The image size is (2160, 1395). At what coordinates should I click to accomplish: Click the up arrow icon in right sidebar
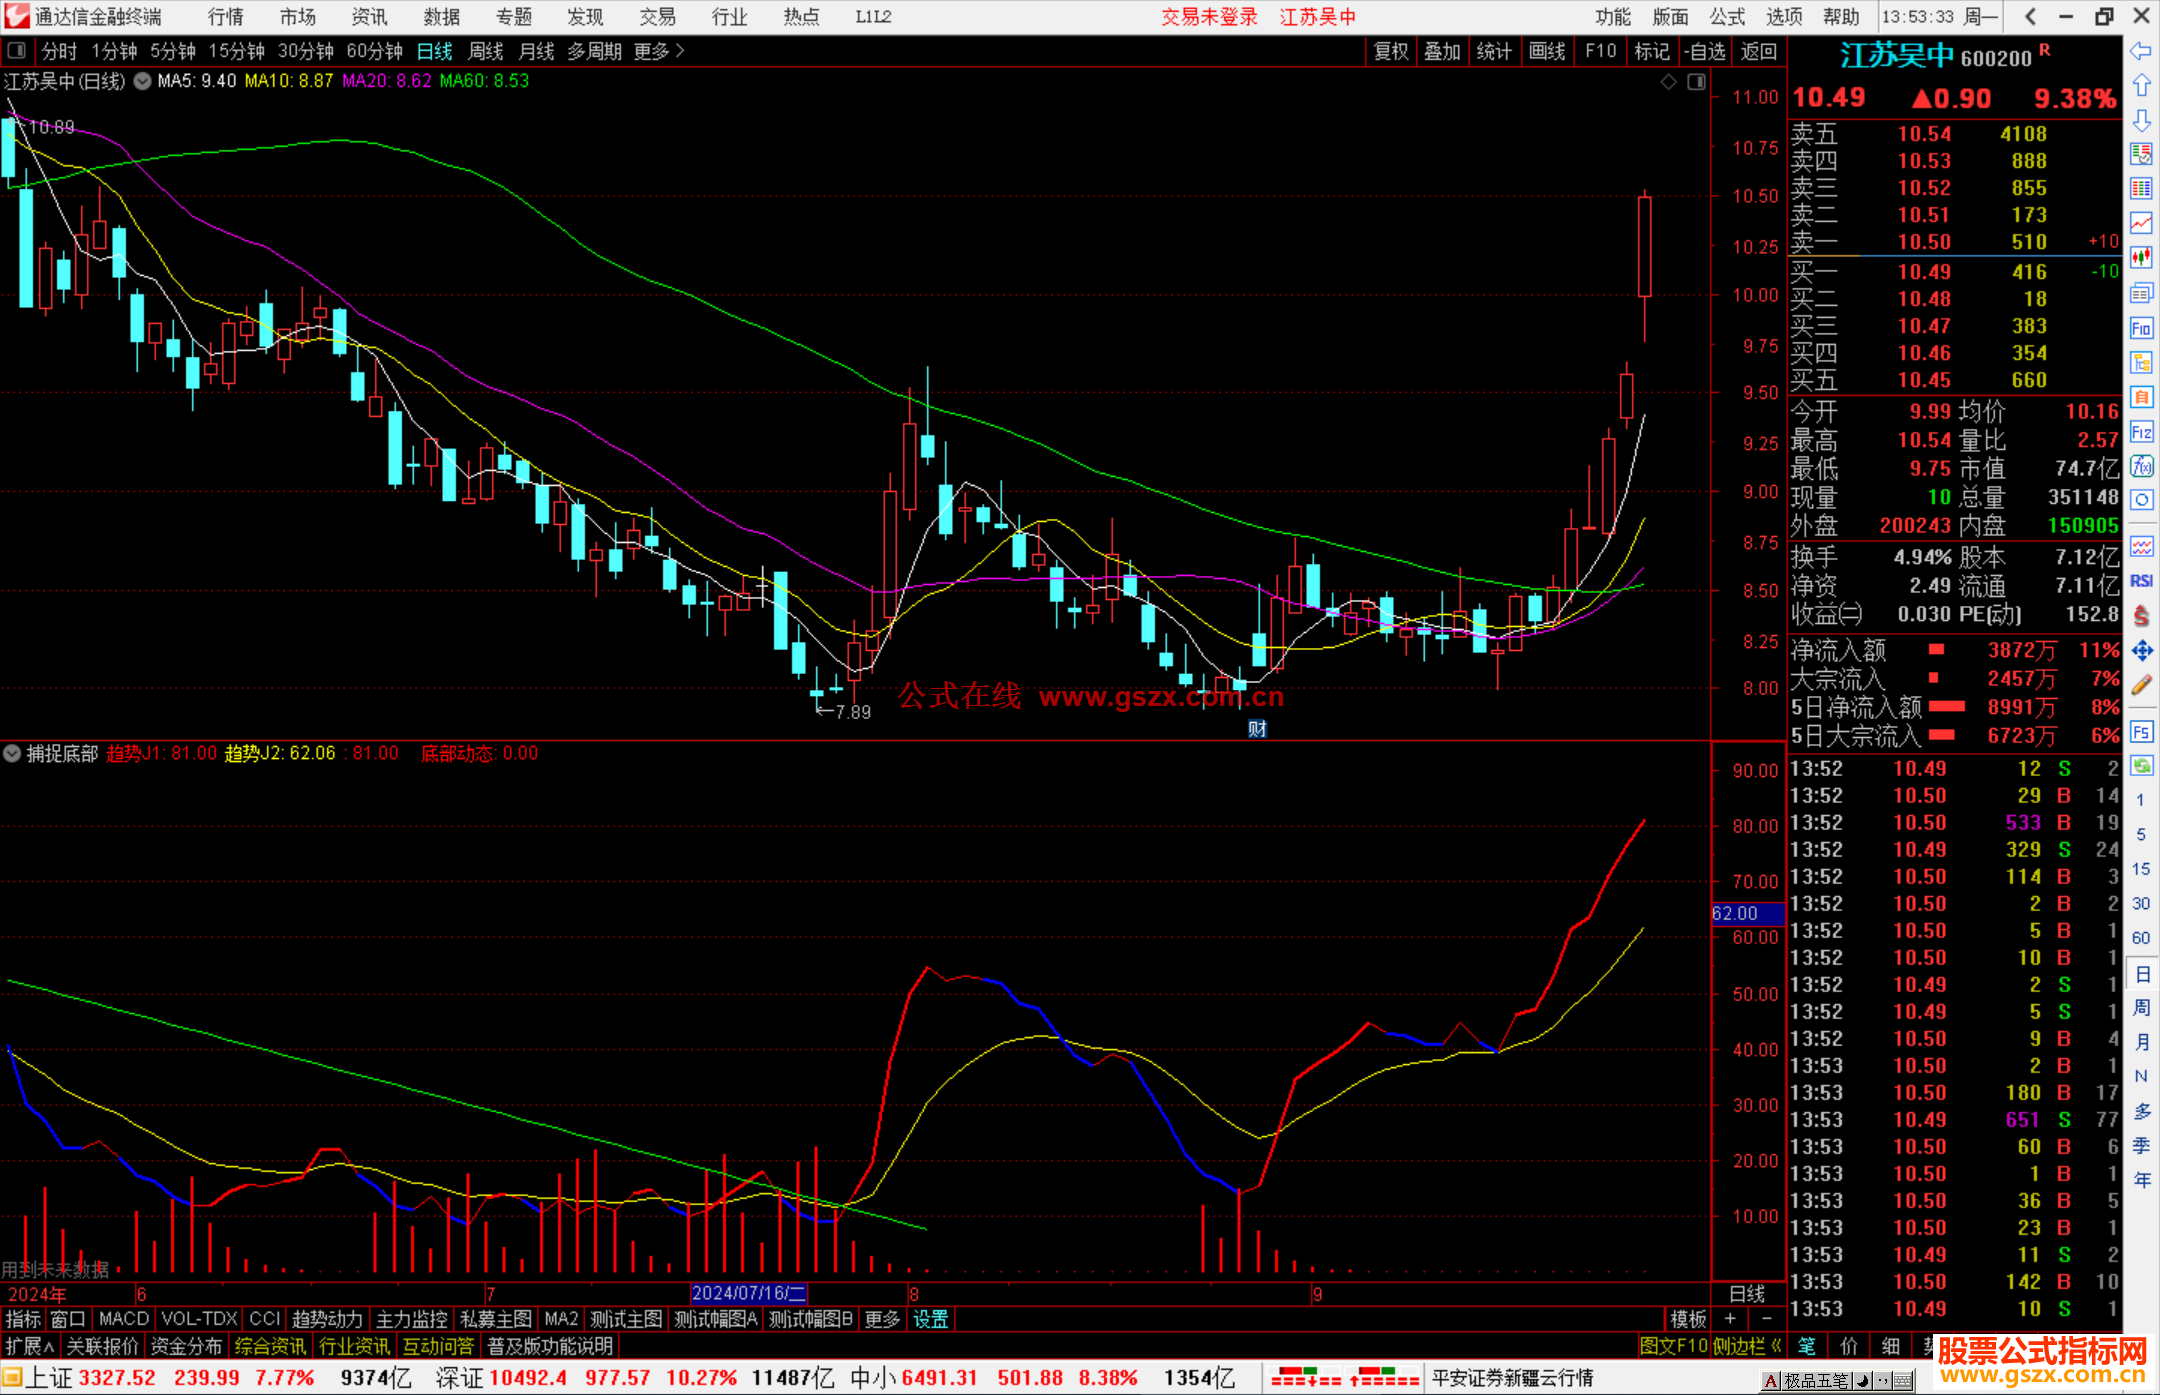pos(2141,85)
